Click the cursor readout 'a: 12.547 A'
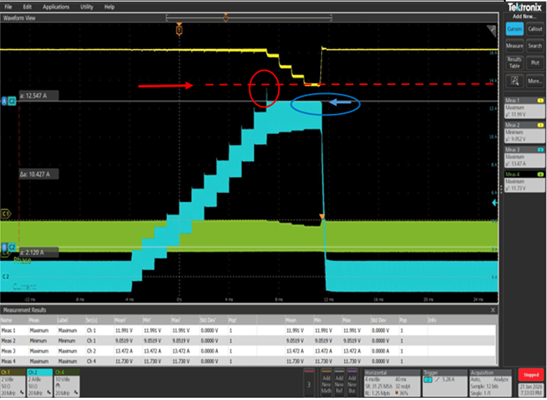 (x=38, y=96)
